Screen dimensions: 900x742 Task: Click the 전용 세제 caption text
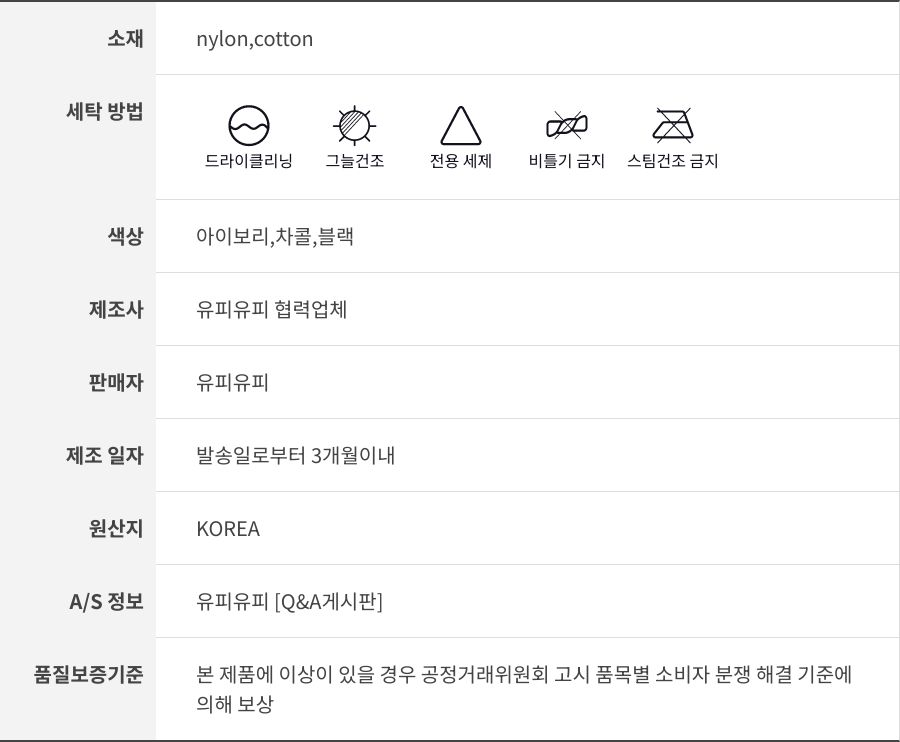(x=461, y=161)
